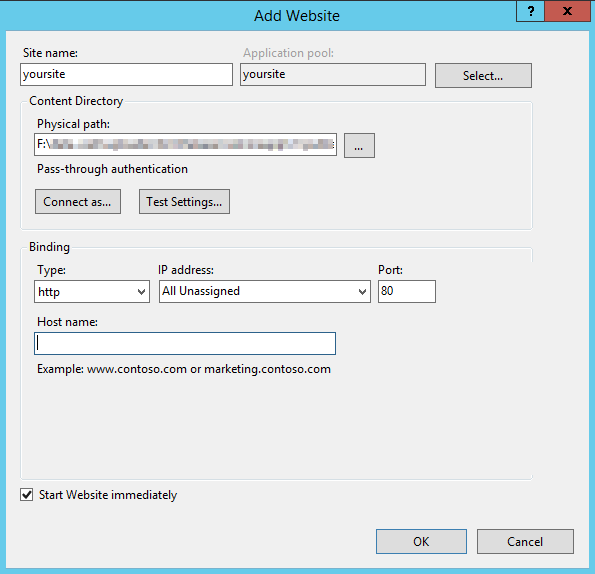This screenshot has height=574, width=595.
Task: Expand the IP address dropdown arrow
Action: pos(362,291)
